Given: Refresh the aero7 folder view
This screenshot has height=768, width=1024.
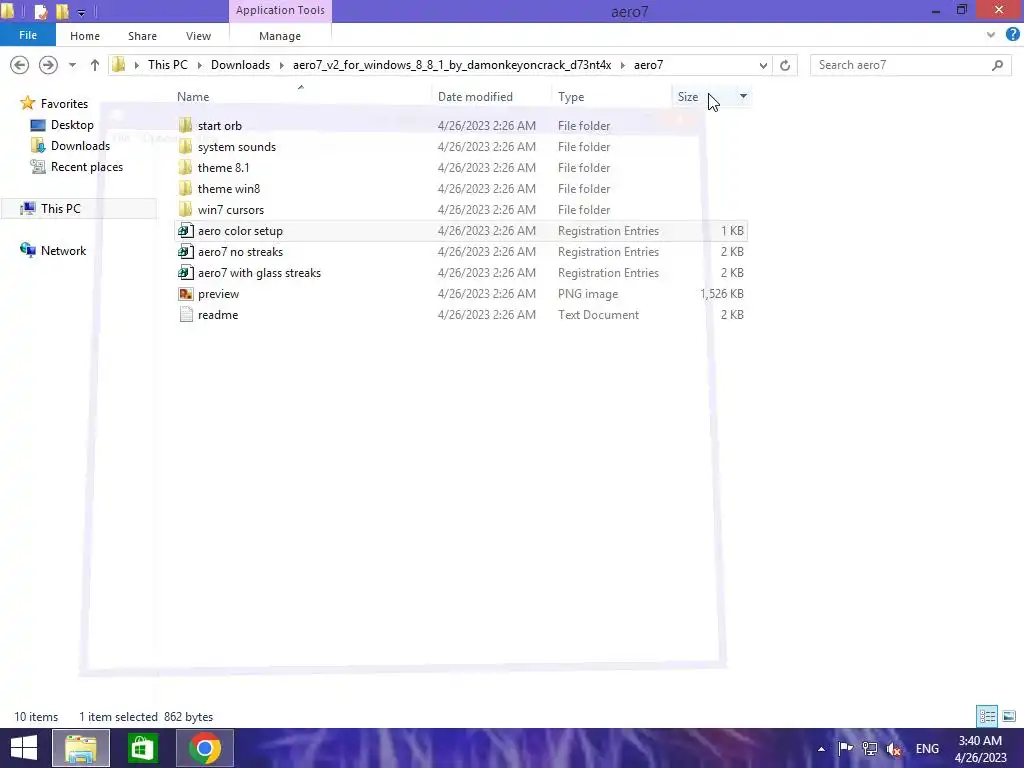Looking at the screenshot, I should click(785, 65).
